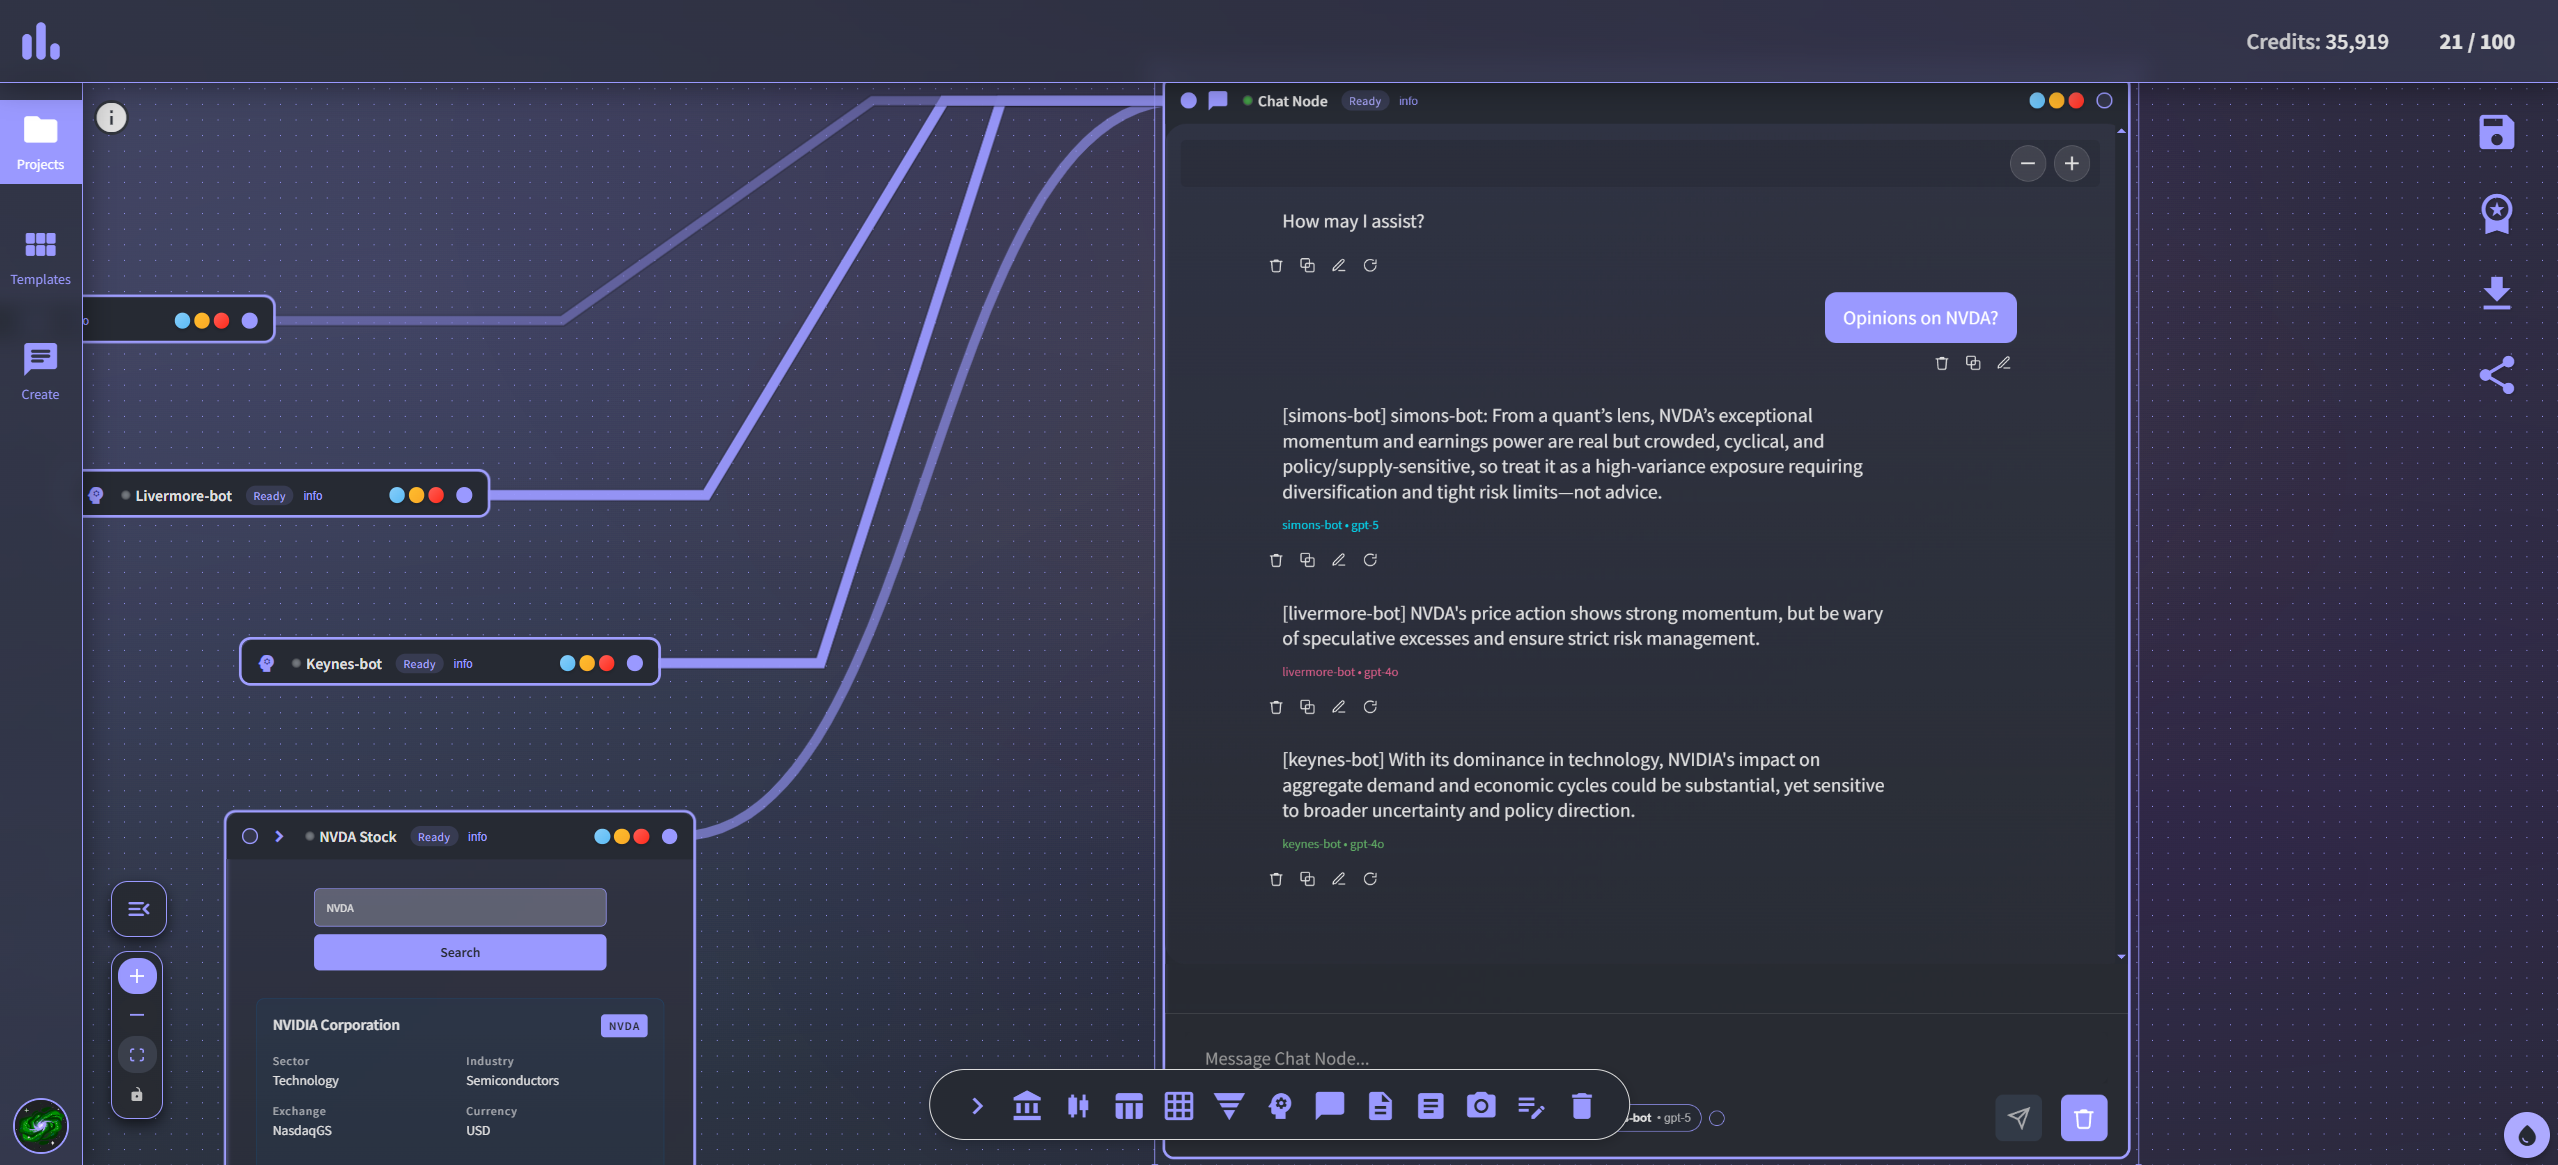Toggle the outlined circle on Chat Node header
This screenshot has width=2558, height=1165.
(x=2105, y=100)
